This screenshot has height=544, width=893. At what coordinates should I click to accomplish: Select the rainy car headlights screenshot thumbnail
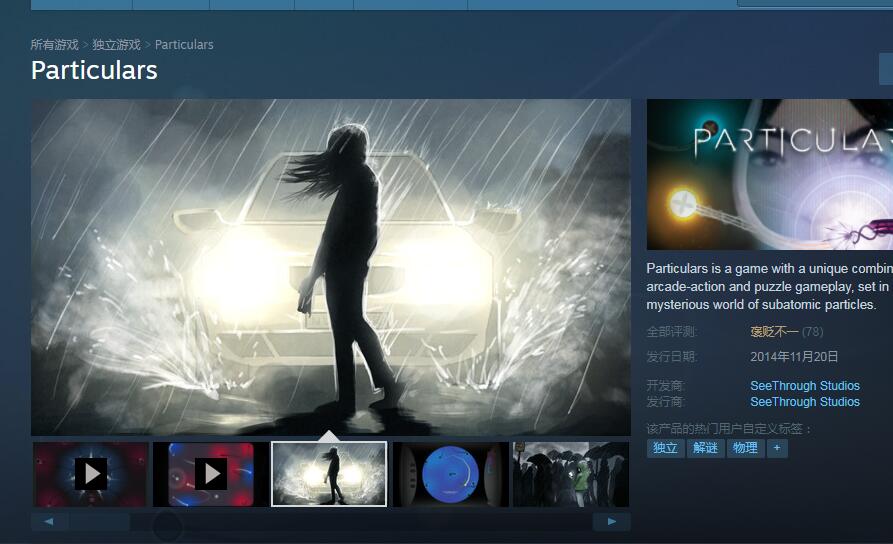click(x=329, y=474)
